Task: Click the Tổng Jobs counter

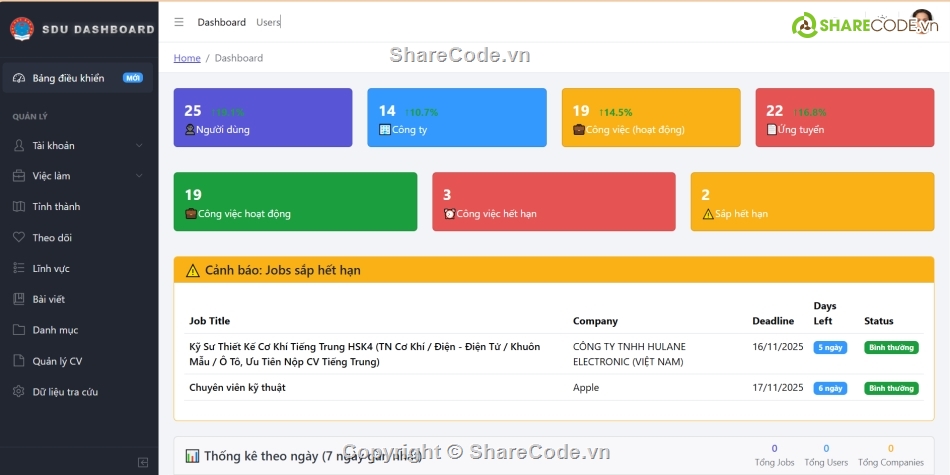Action: (x=774, y=456)
